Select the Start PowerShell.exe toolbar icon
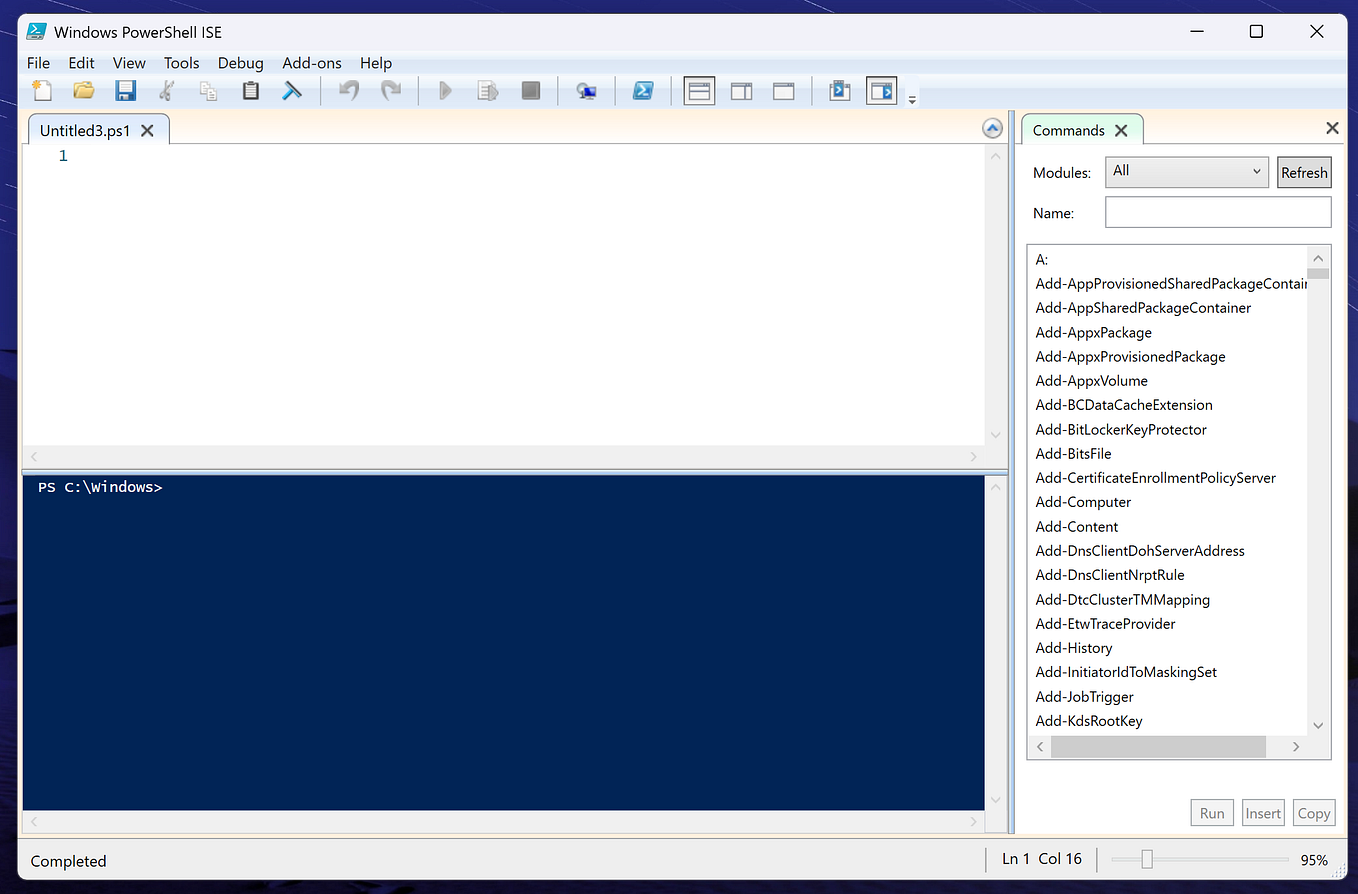Screen dimensions: 1358x894 coord(643,90)
